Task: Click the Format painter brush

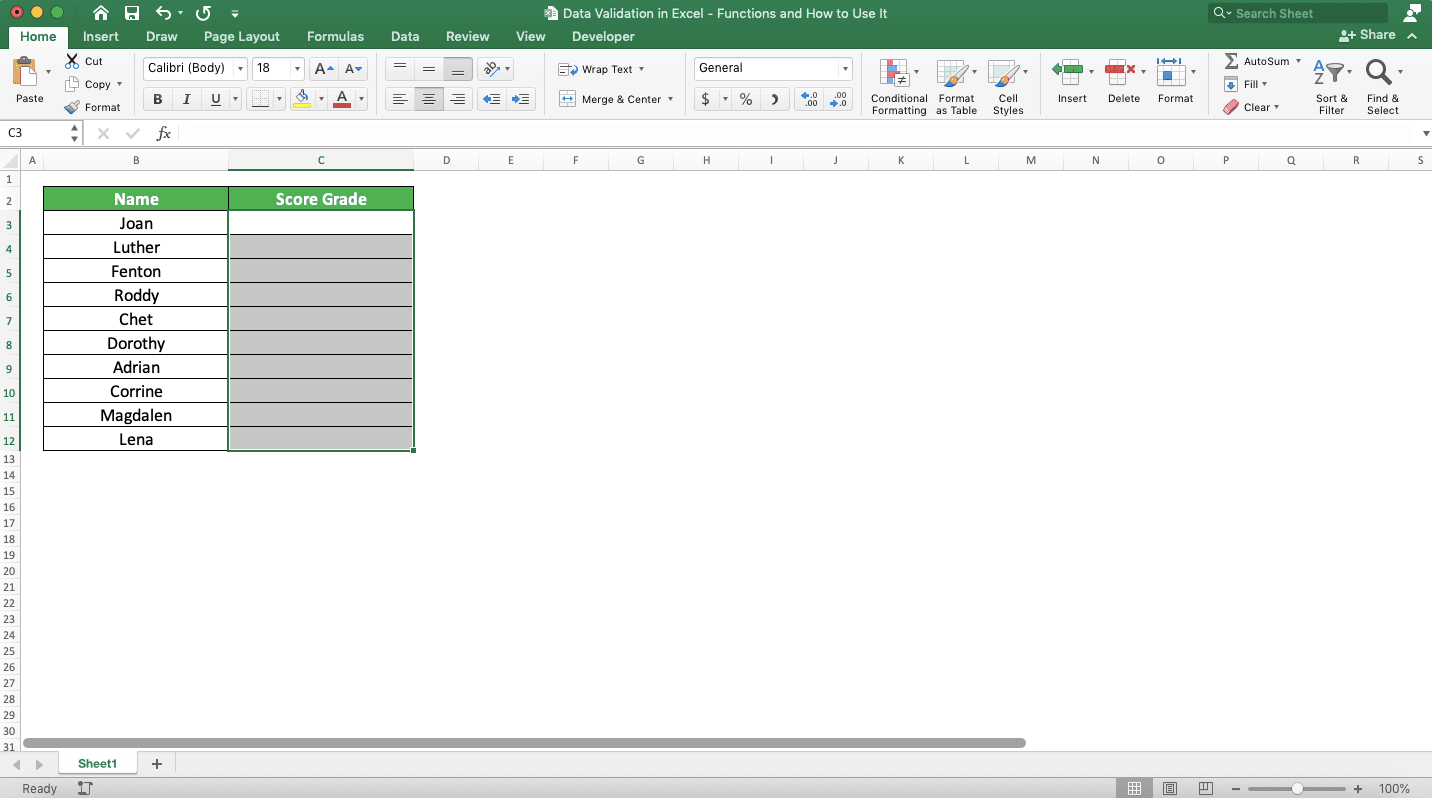Action: pyautogui.click(x=92, y=107)
